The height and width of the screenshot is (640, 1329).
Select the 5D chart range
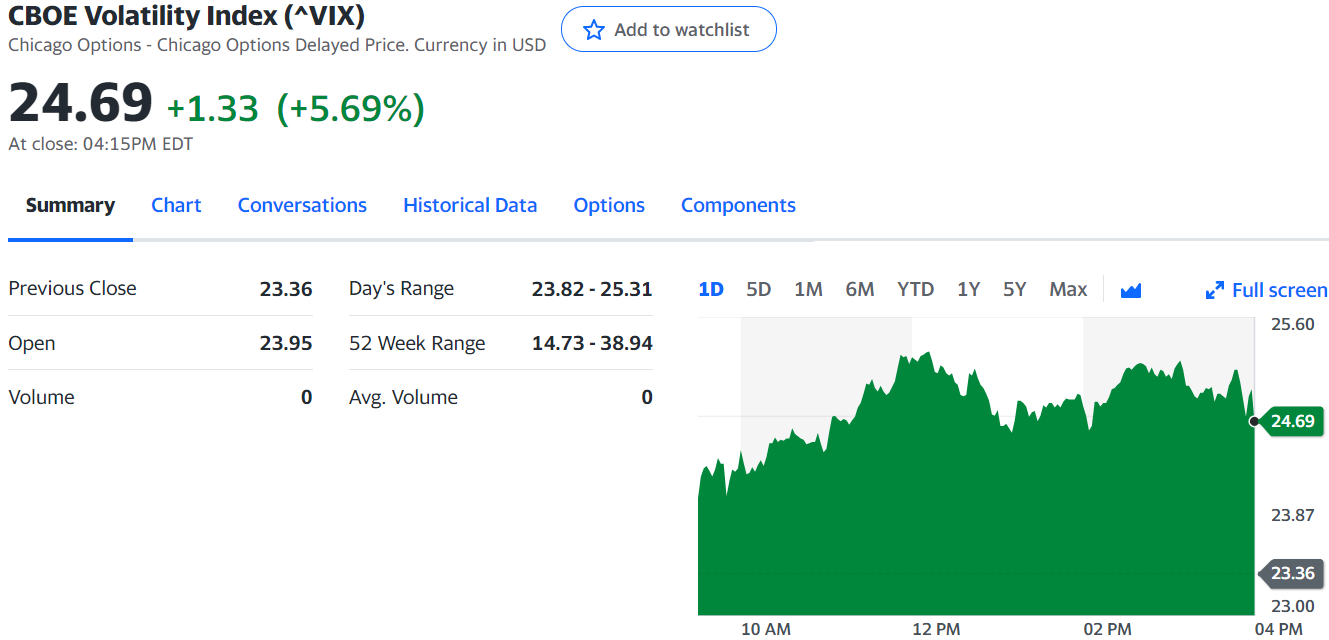[759, 290]
